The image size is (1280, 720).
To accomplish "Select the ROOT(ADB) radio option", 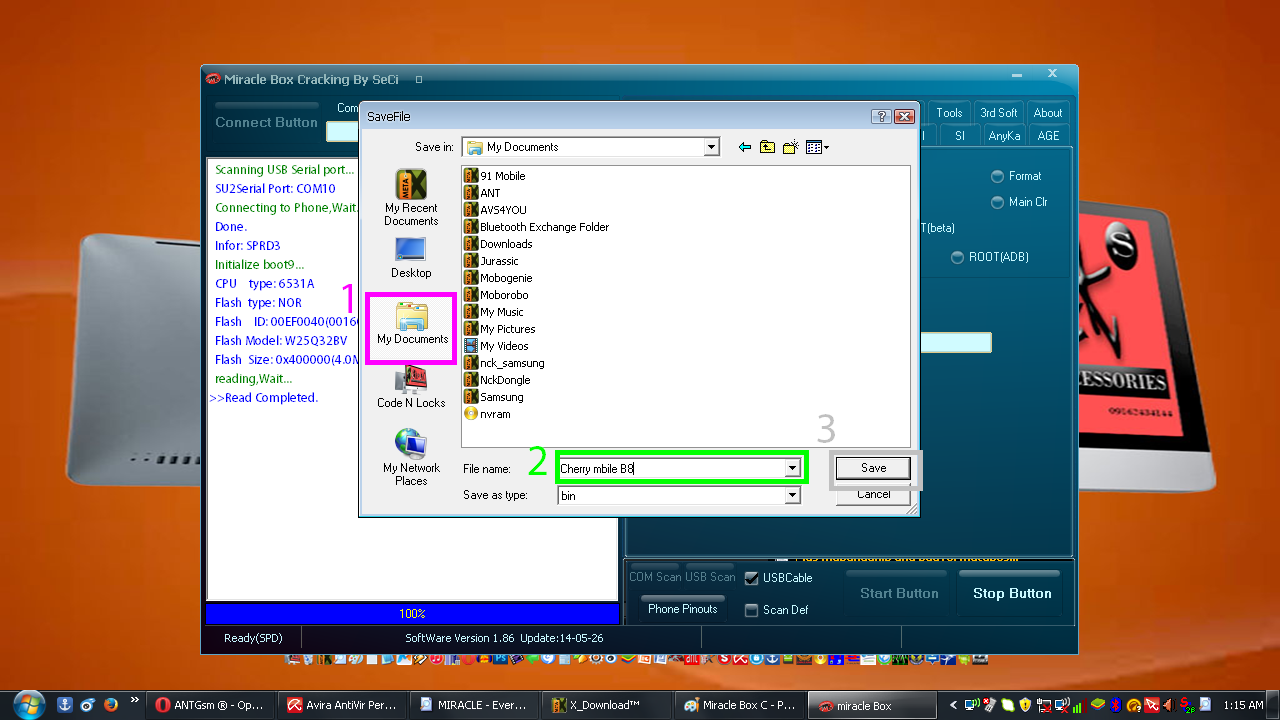I will [x=957, y=257].
